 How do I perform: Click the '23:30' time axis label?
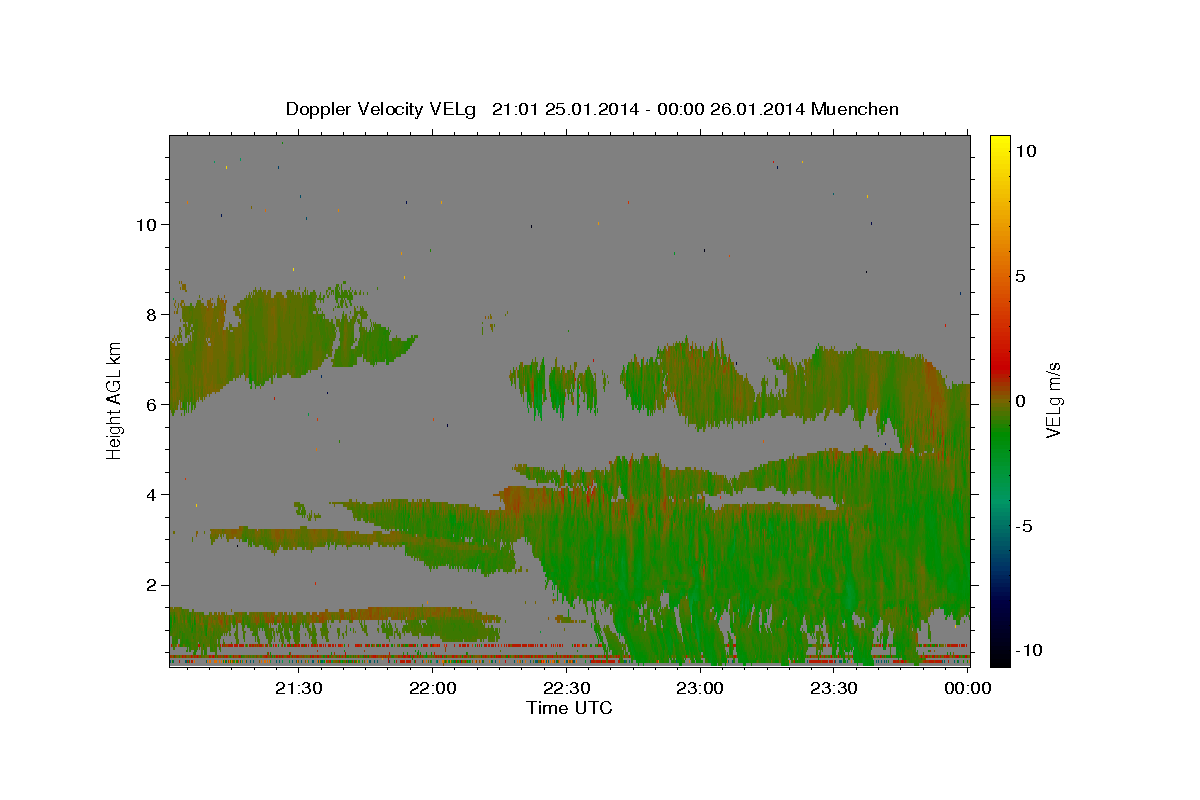[833, 688]
